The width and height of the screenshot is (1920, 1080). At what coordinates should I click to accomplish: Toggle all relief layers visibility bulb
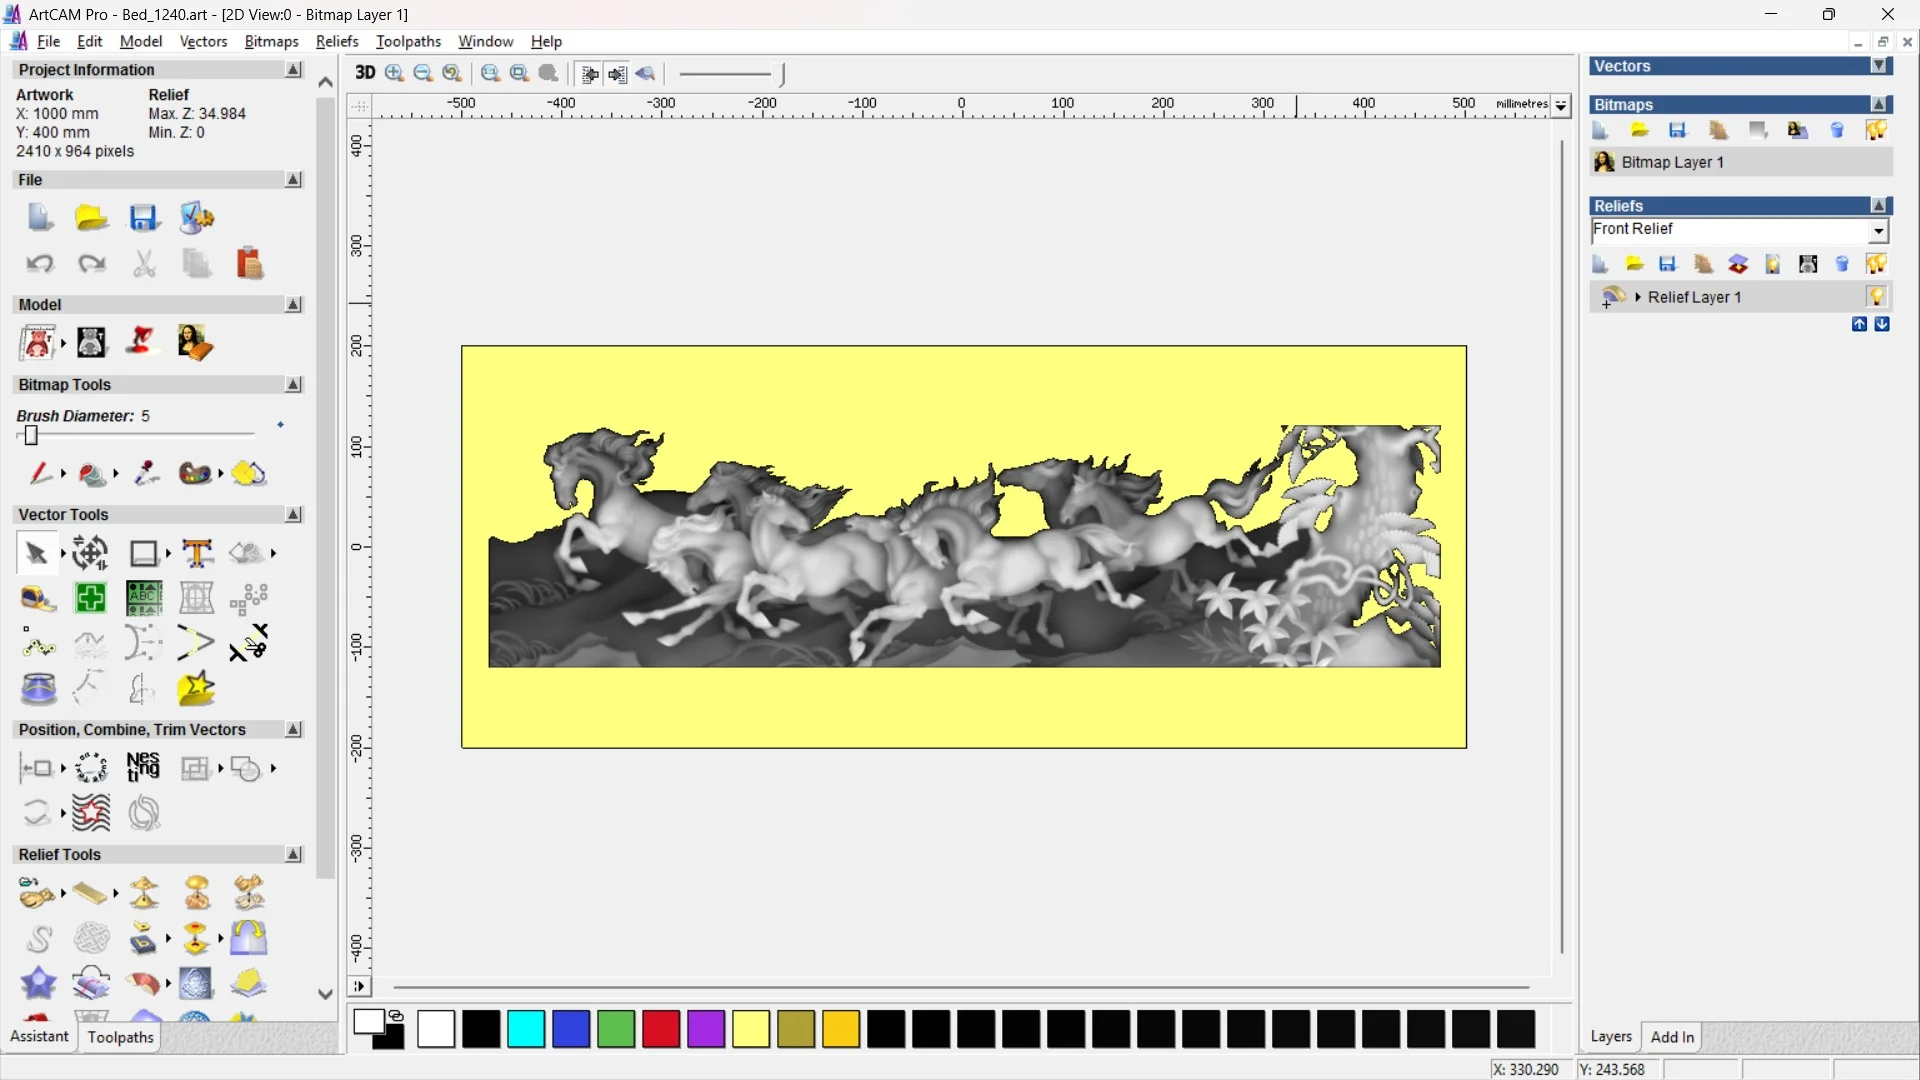[1876, 264]
